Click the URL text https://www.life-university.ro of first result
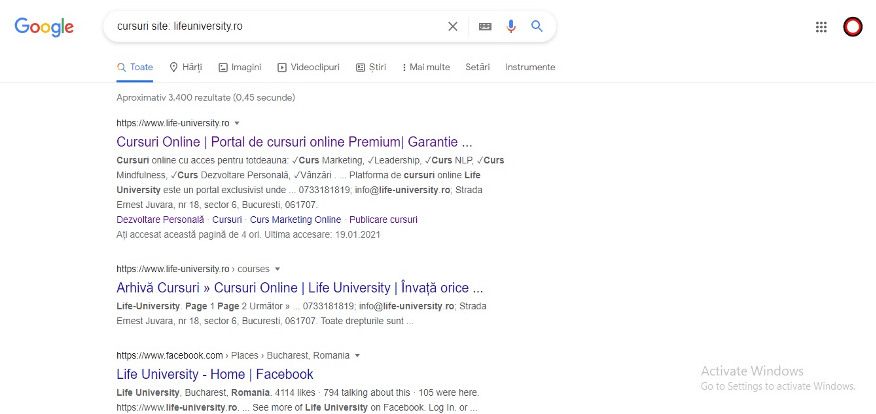The image size is (876, 414). (x=173, y=123)
